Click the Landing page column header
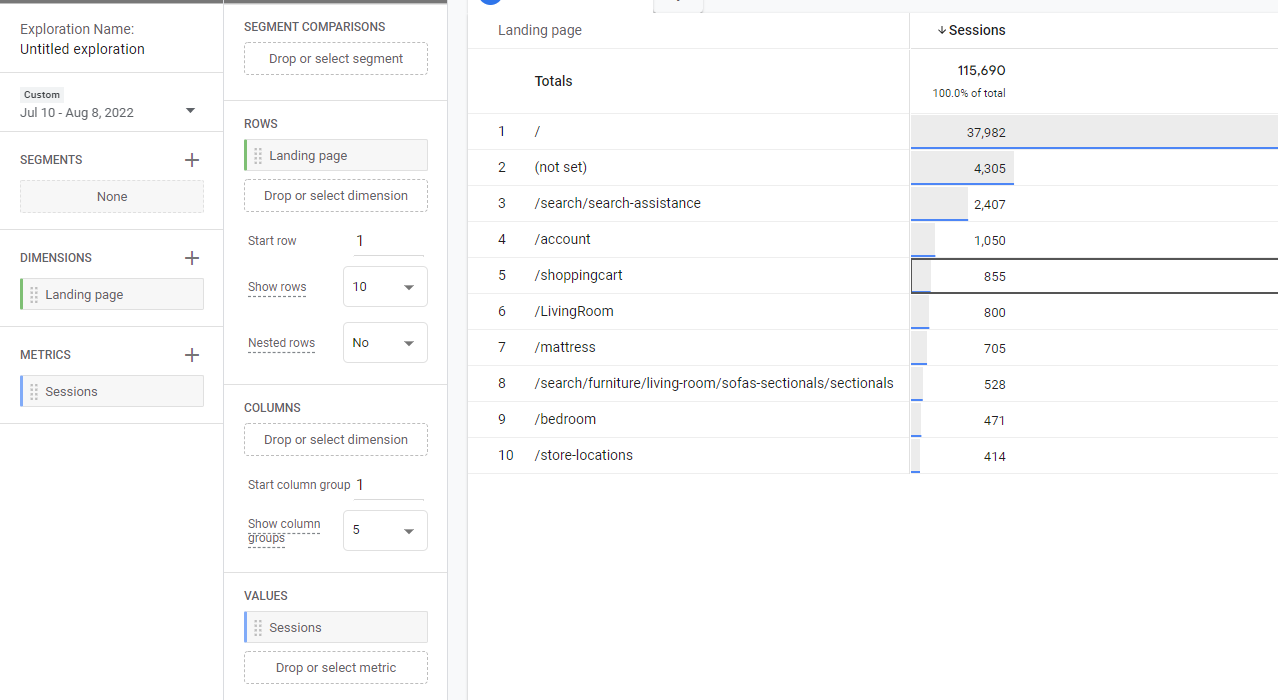 tap(540, 31)
